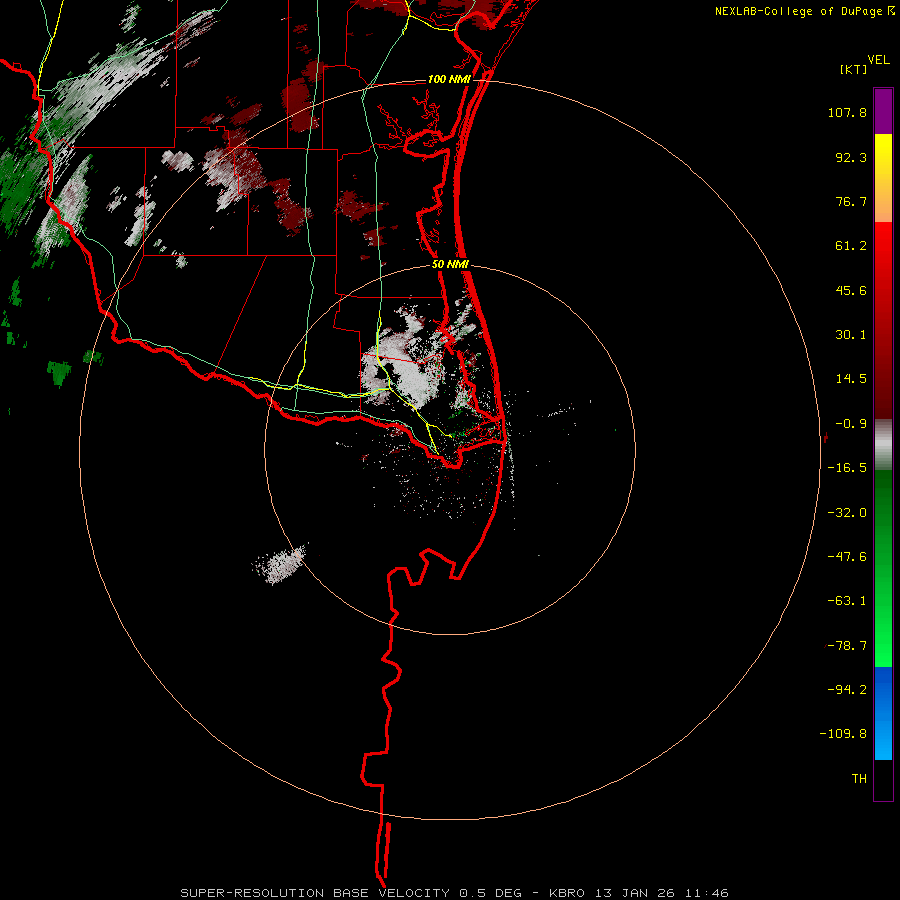Image resolution: width=900 pixels, height=900 pixels.
Task: Click the purple top color bar segment
Action: click(883, 111)
